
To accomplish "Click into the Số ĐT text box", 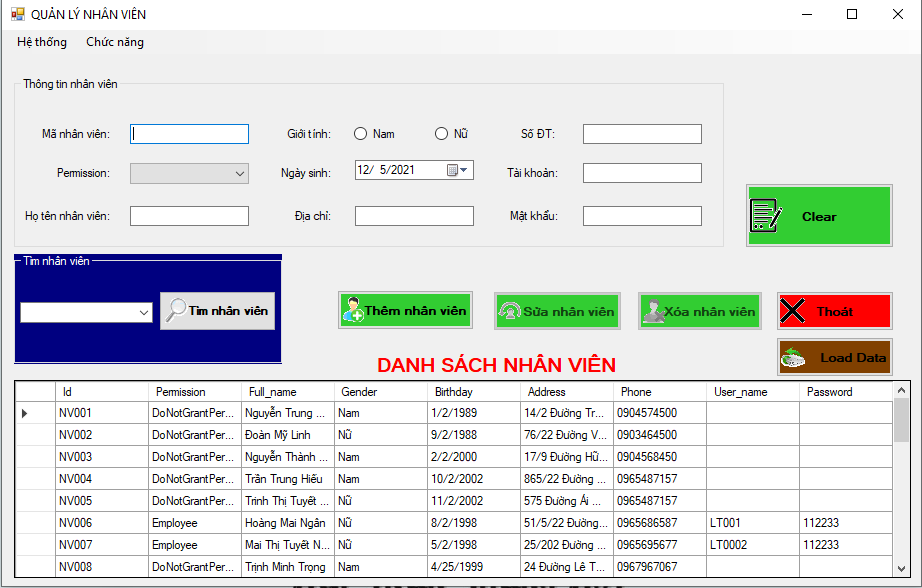I will coord(642,134).
